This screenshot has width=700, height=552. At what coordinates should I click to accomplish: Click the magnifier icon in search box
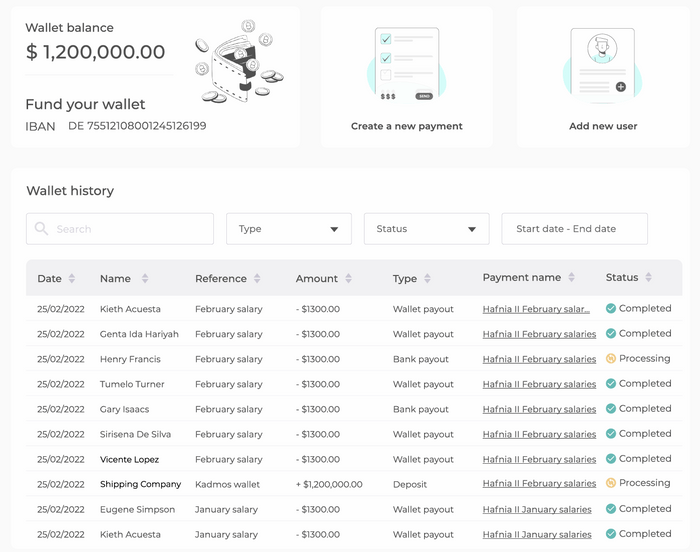(41, 229)
